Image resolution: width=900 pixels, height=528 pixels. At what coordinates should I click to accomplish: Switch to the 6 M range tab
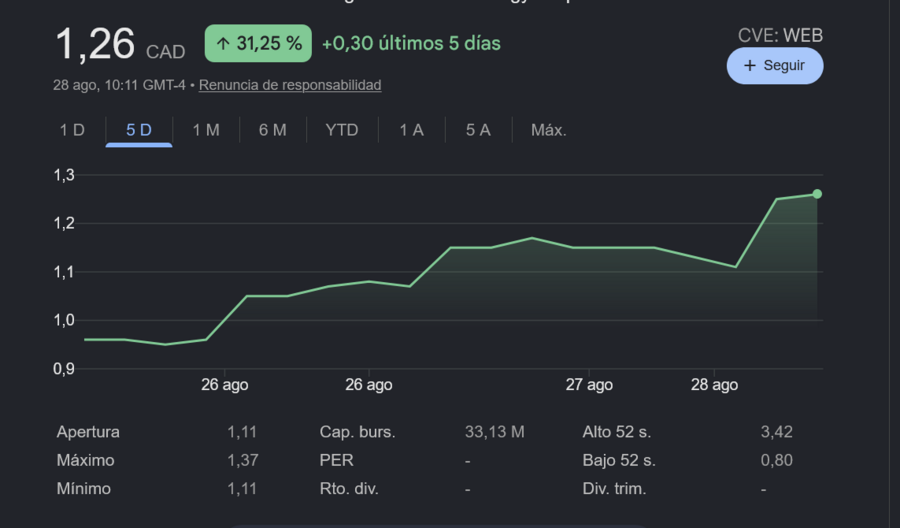273,130
